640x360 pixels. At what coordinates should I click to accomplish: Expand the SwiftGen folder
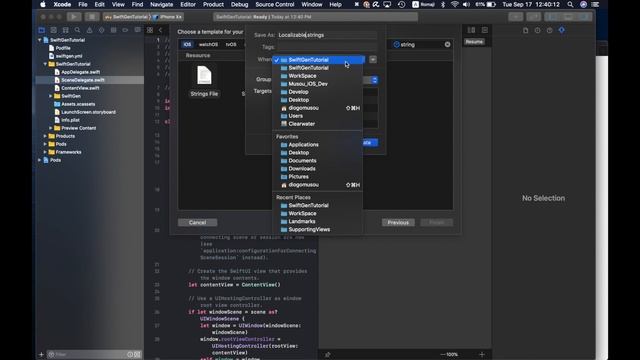pyautogui.click(x=51, y=96)
